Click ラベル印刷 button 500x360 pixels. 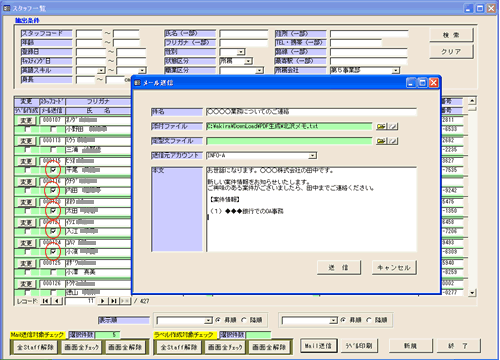359,346
